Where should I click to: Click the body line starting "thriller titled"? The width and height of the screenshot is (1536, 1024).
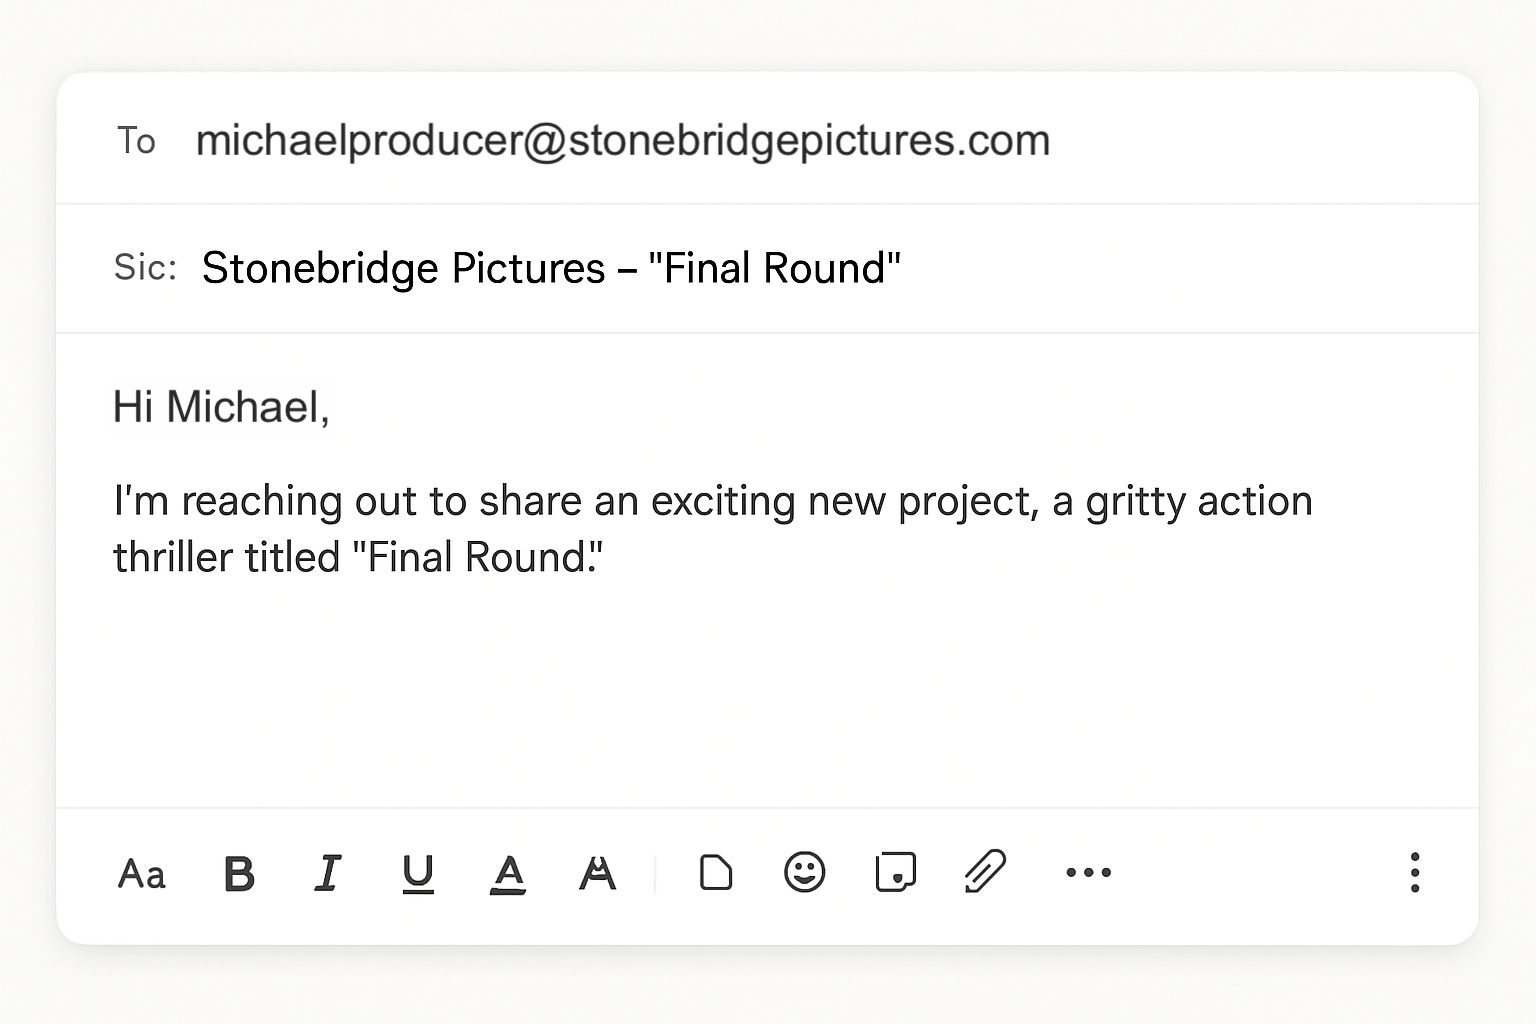tap(357, 557)
